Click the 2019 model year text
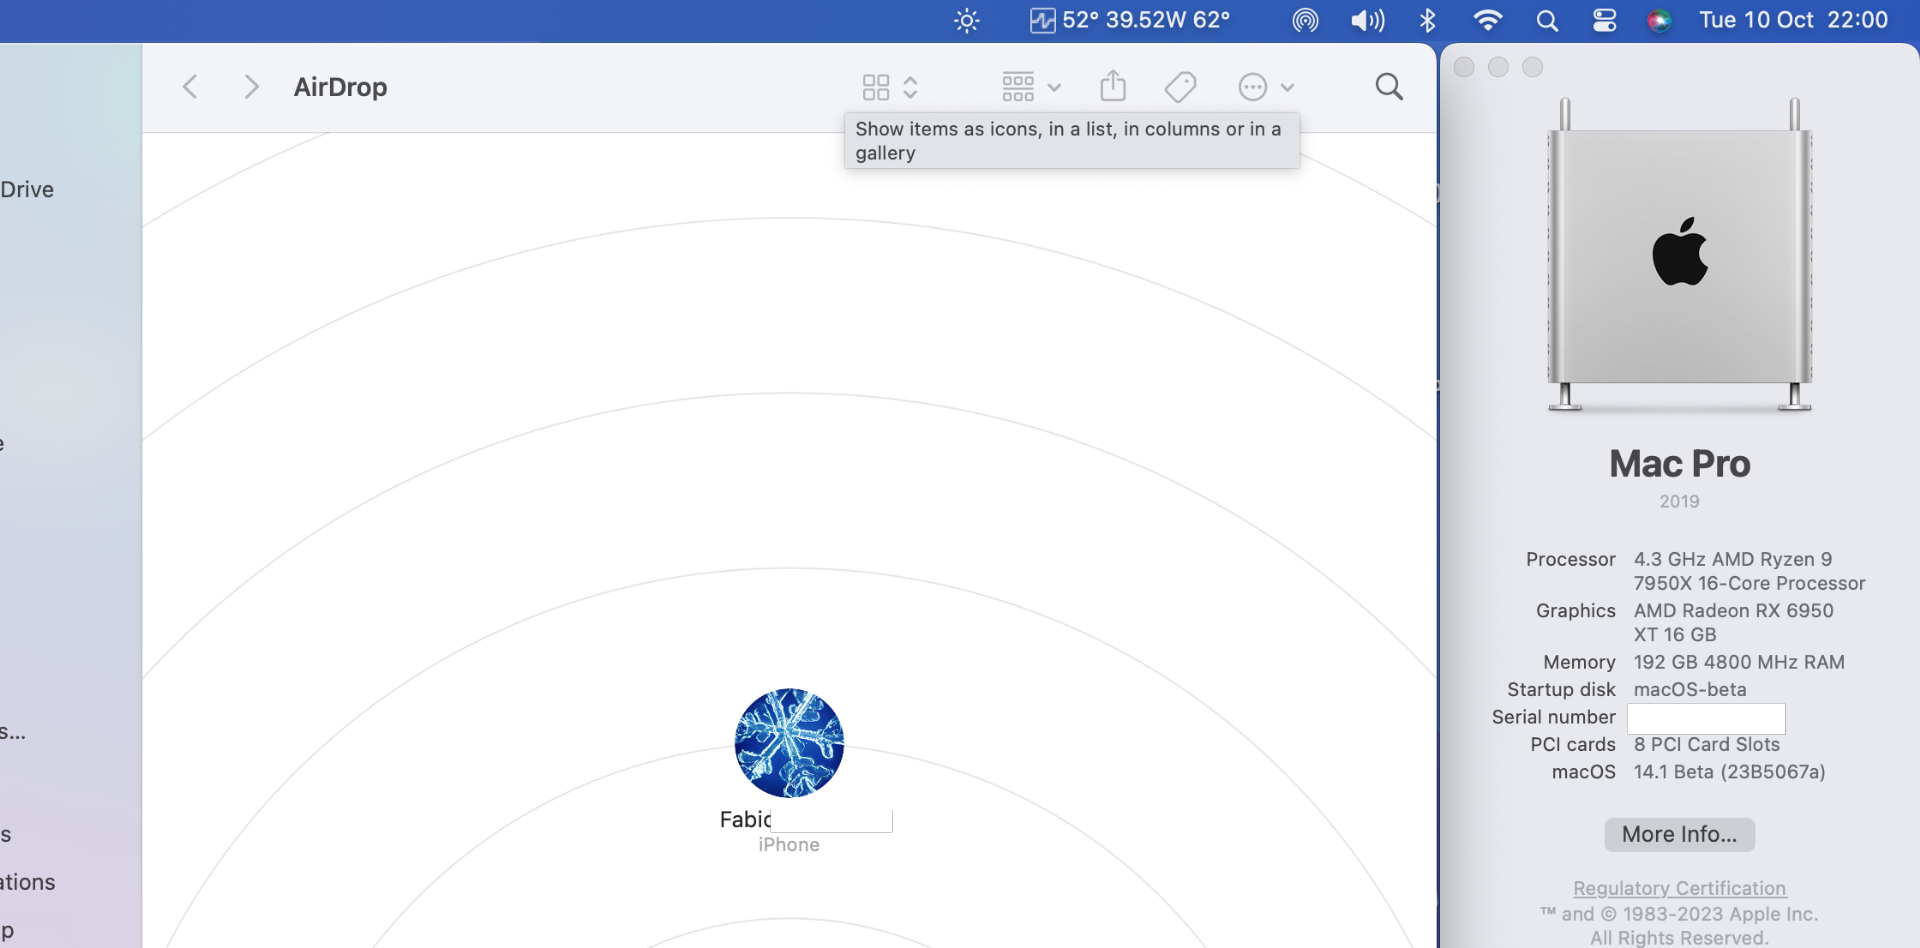Viewport: 1920px width, 948px height. 1680,501
